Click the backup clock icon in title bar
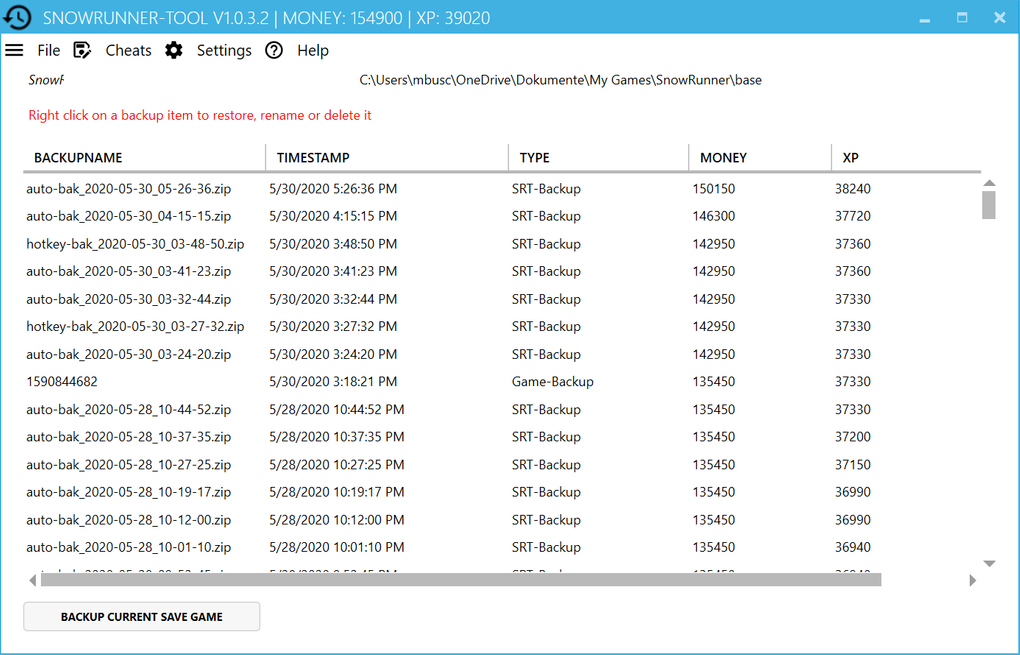The image size is (1020, 655). pyautogui.click(x=18, y=18)
